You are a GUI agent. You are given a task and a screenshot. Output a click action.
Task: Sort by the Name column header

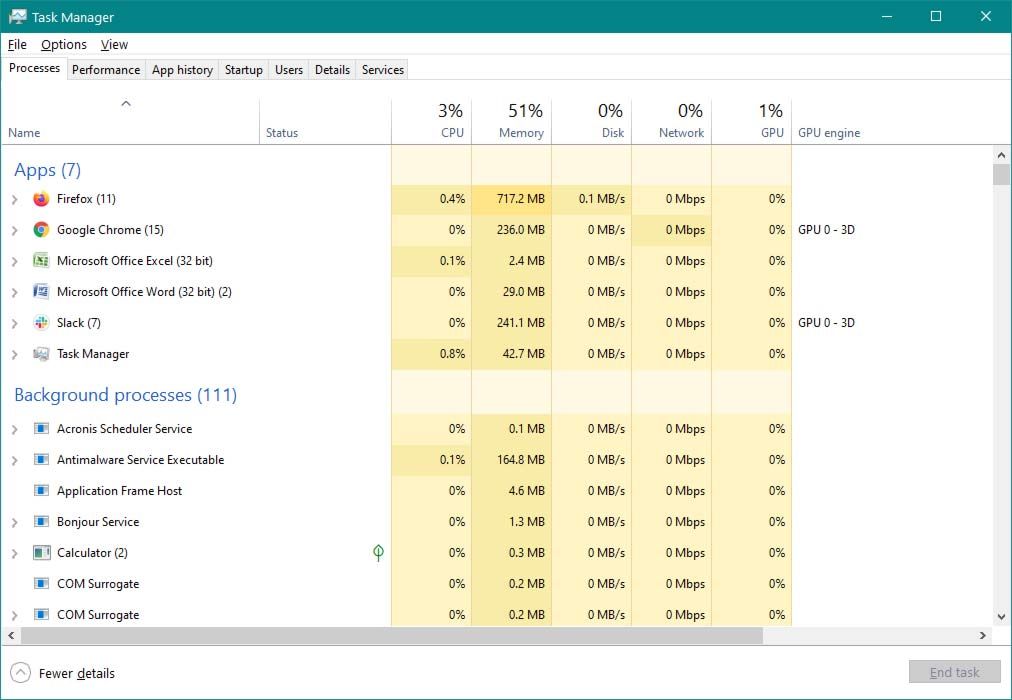(130, 121)
